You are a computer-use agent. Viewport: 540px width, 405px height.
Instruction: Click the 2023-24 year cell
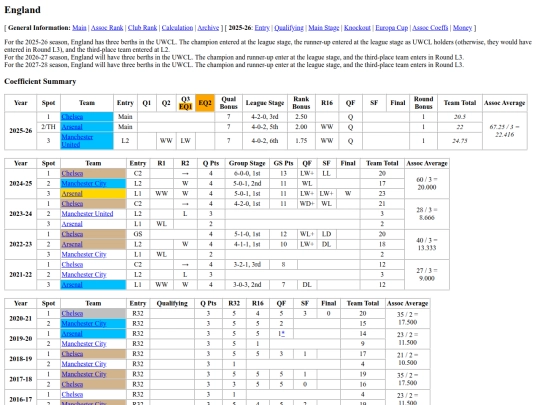(x=21, y=214)
